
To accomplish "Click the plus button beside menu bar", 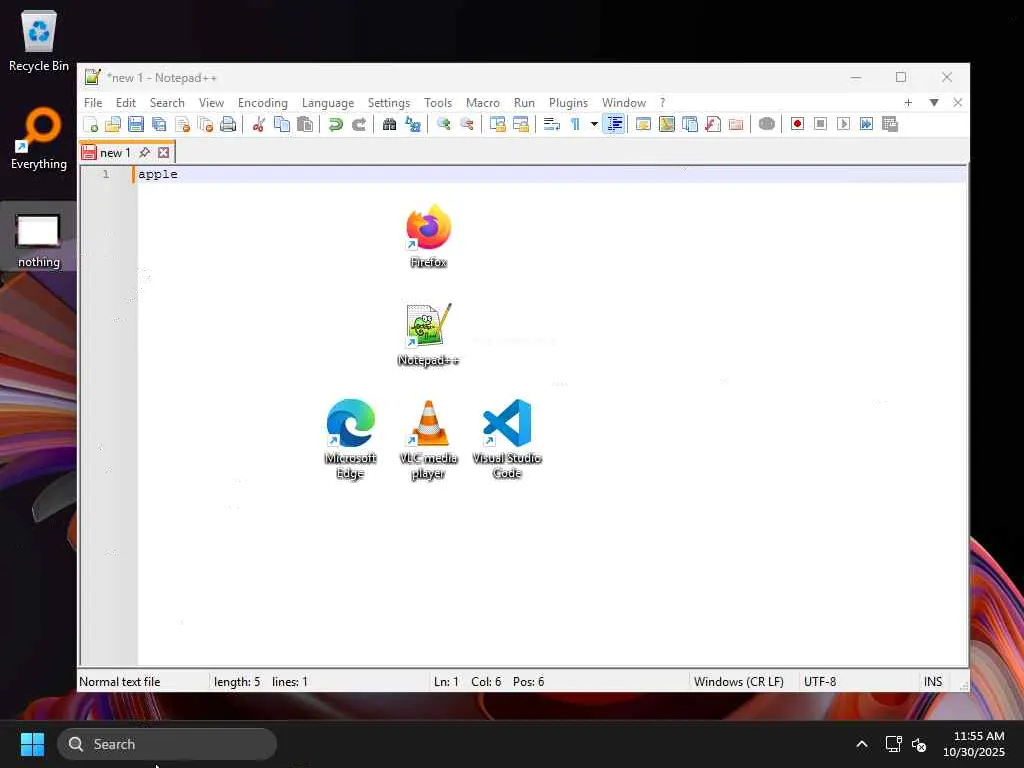I will 908,103.
